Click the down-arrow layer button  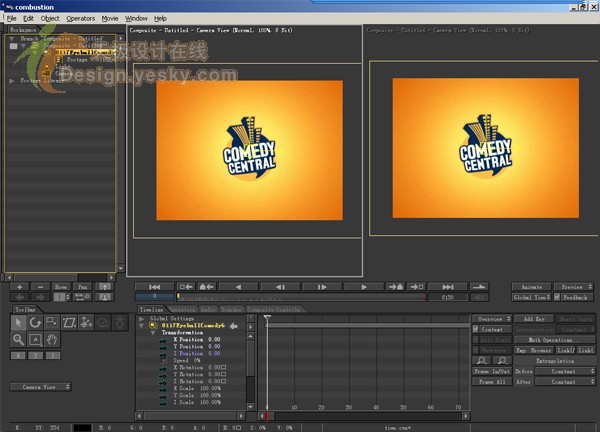click(x=104, y=297)
